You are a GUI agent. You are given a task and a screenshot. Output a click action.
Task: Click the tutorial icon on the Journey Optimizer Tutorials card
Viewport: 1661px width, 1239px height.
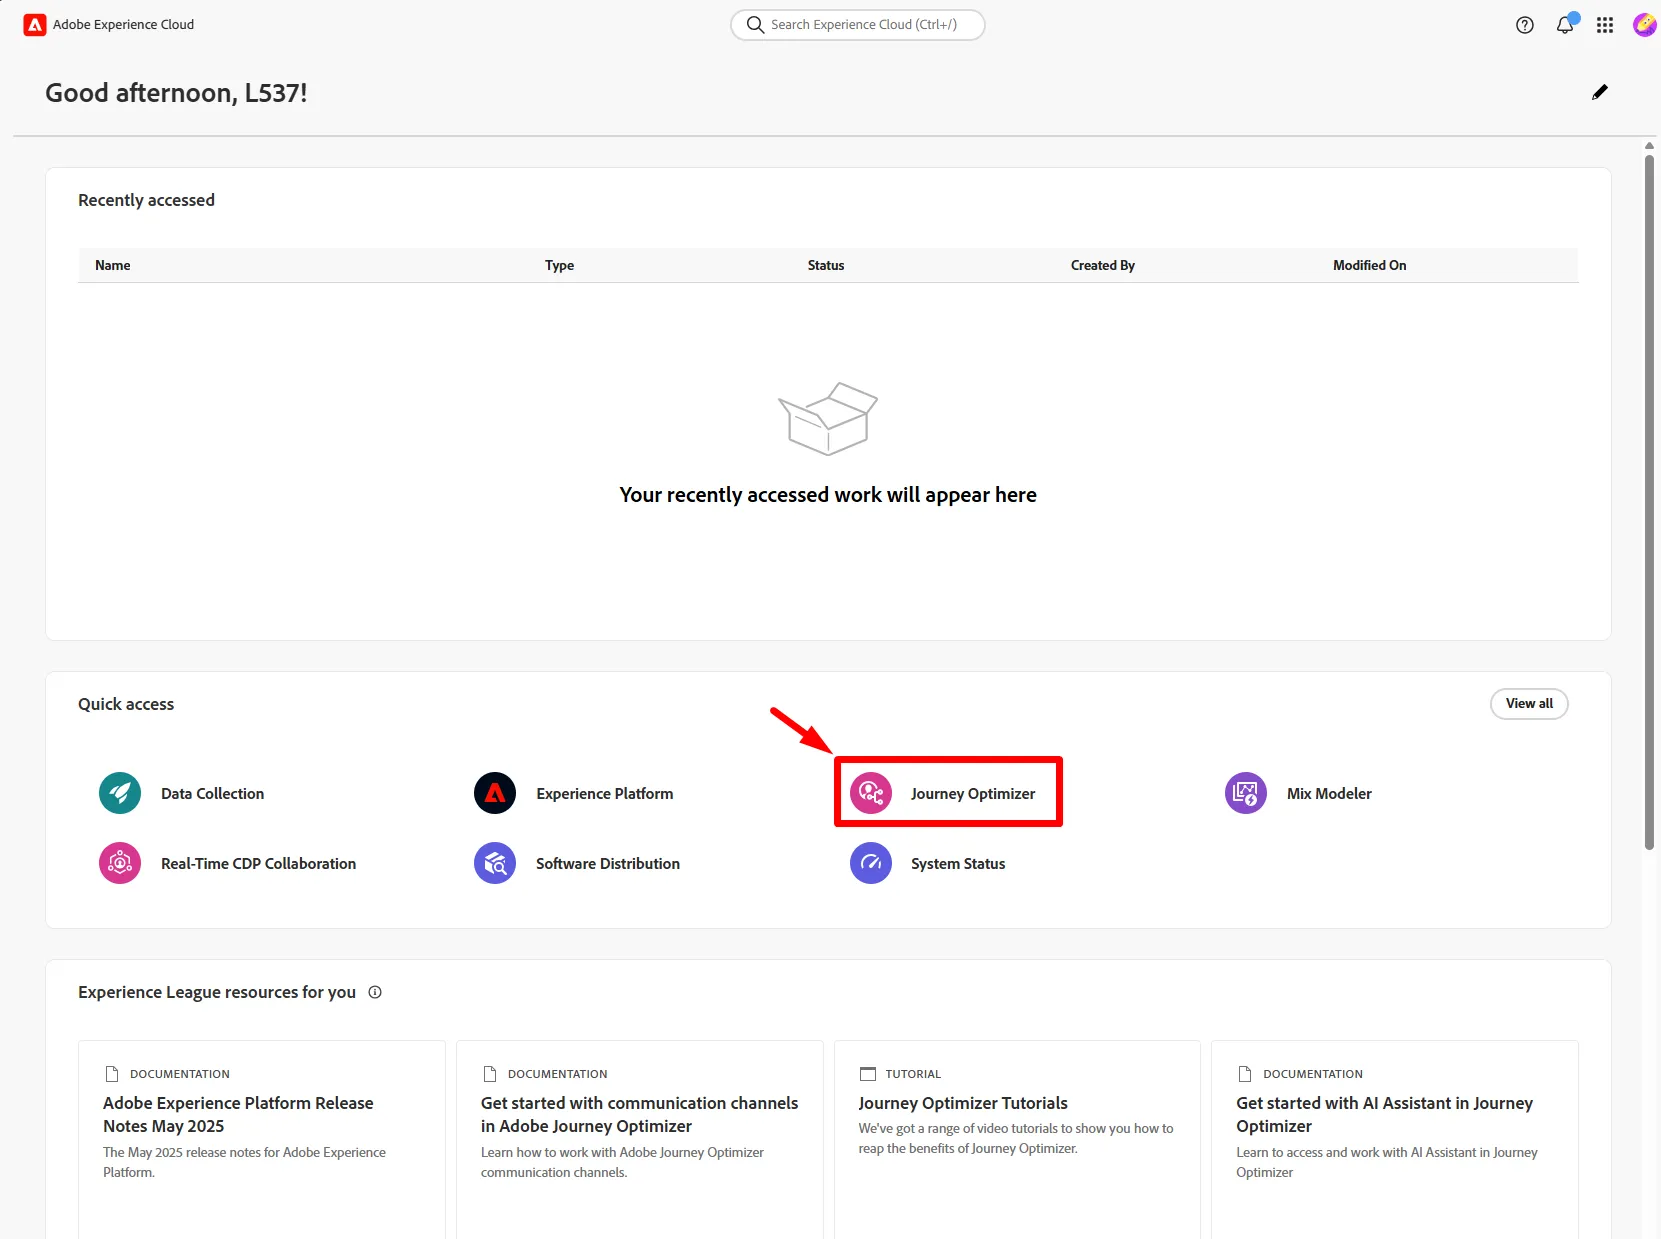868,1074
